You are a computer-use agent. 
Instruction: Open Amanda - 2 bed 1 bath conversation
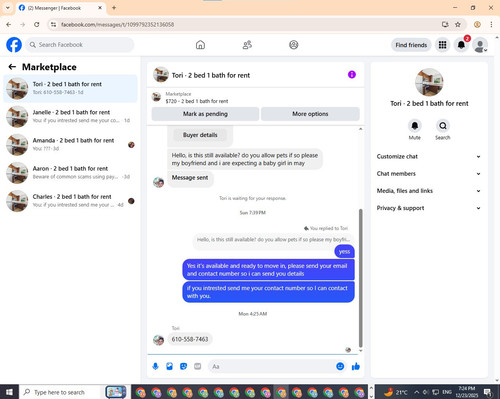click(x=70, y=144)
